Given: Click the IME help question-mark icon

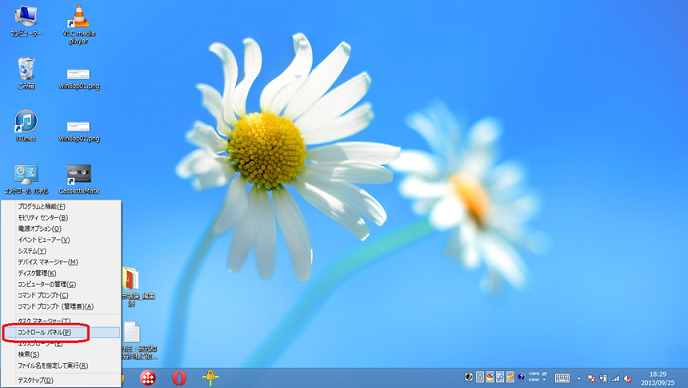Looking at the screenshot, I should coord(521,377).
